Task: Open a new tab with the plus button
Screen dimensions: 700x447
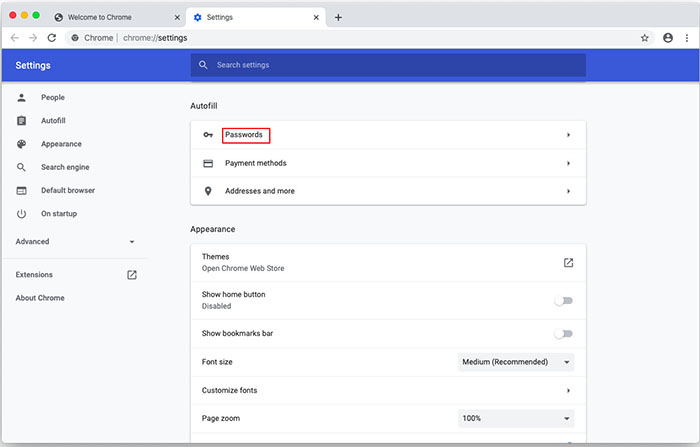Action: tap(338, 17)
